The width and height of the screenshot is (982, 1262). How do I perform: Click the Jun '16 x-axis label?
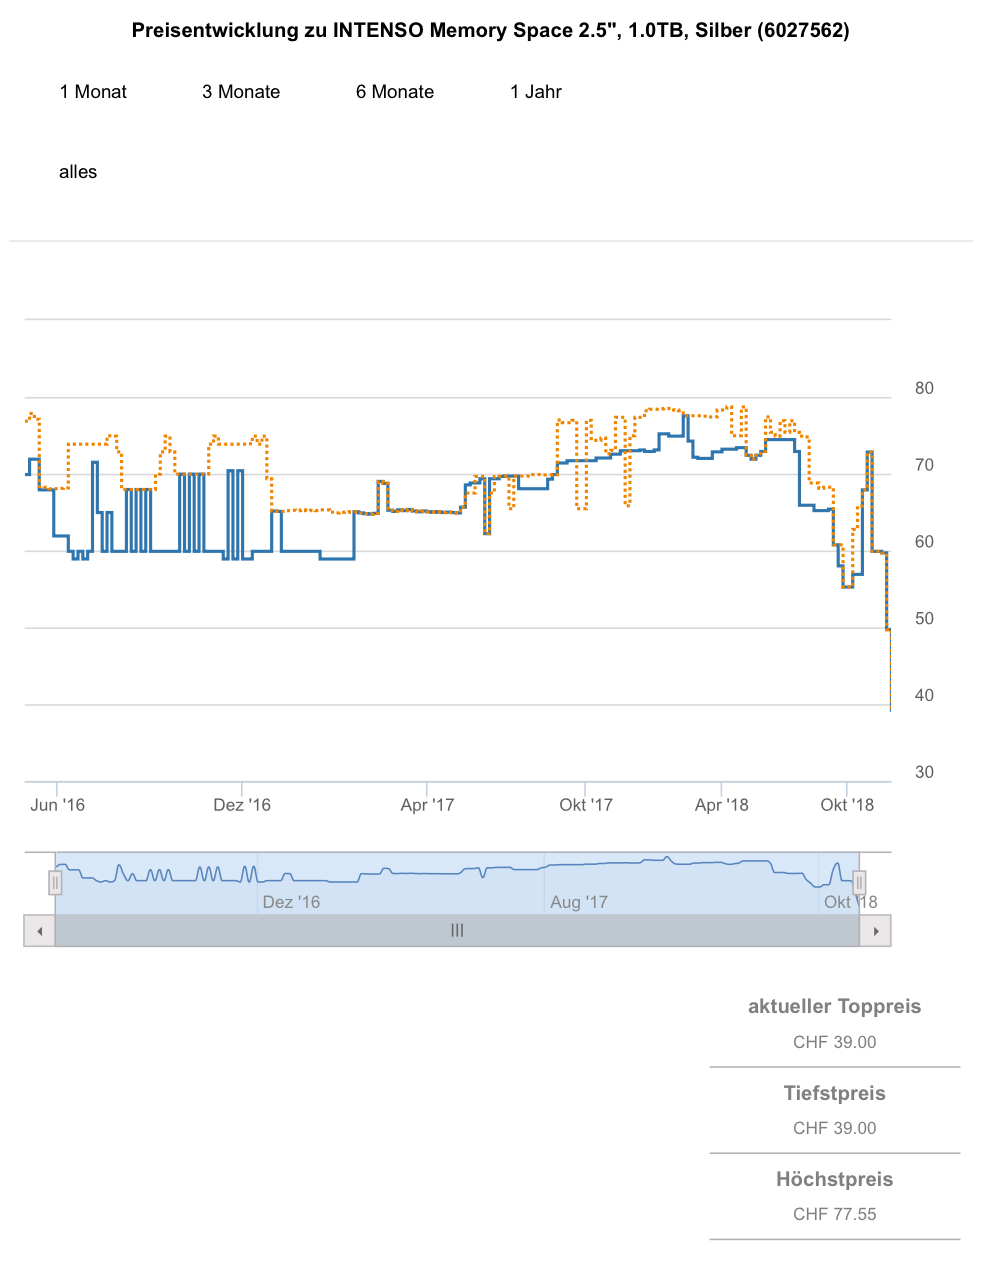(58, 805)
